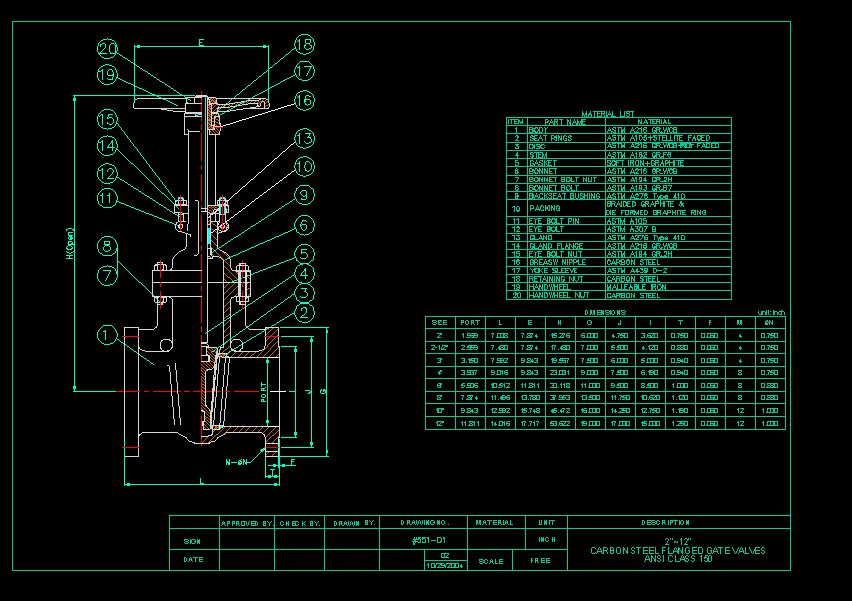The height and width of the screenshot is (601, 852).
Task: Click callout balloon 15 on the valve drawing
Action: [107, 120]
